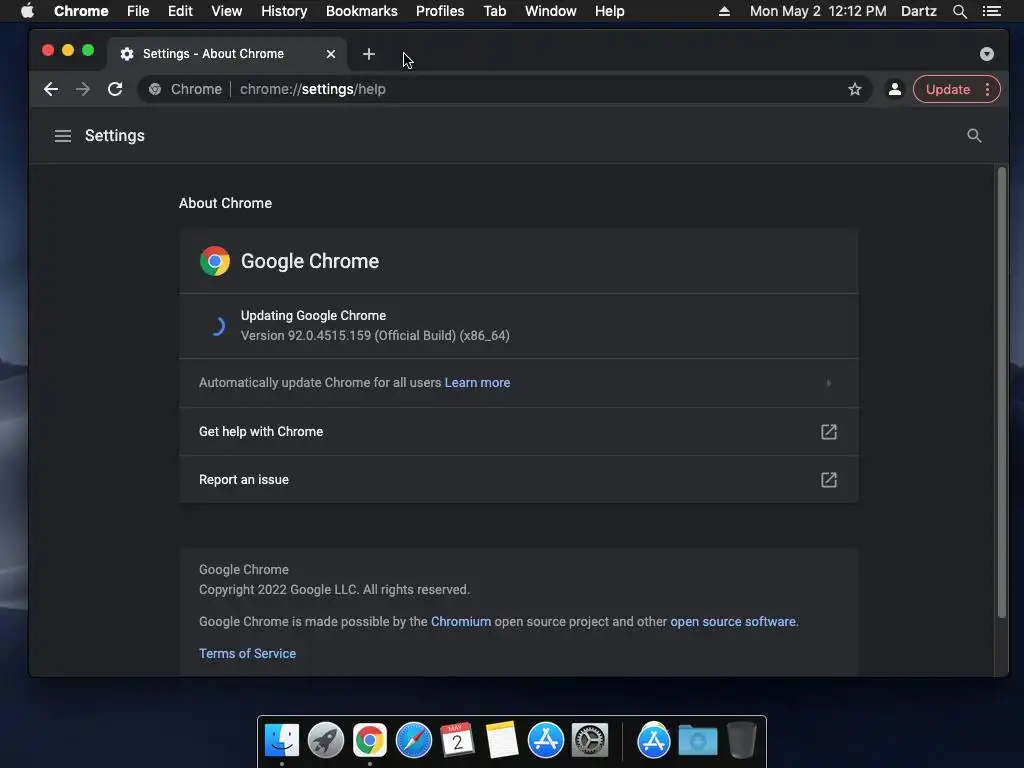Click the Copyright 2022 Google LLC text

pos(334,590)
